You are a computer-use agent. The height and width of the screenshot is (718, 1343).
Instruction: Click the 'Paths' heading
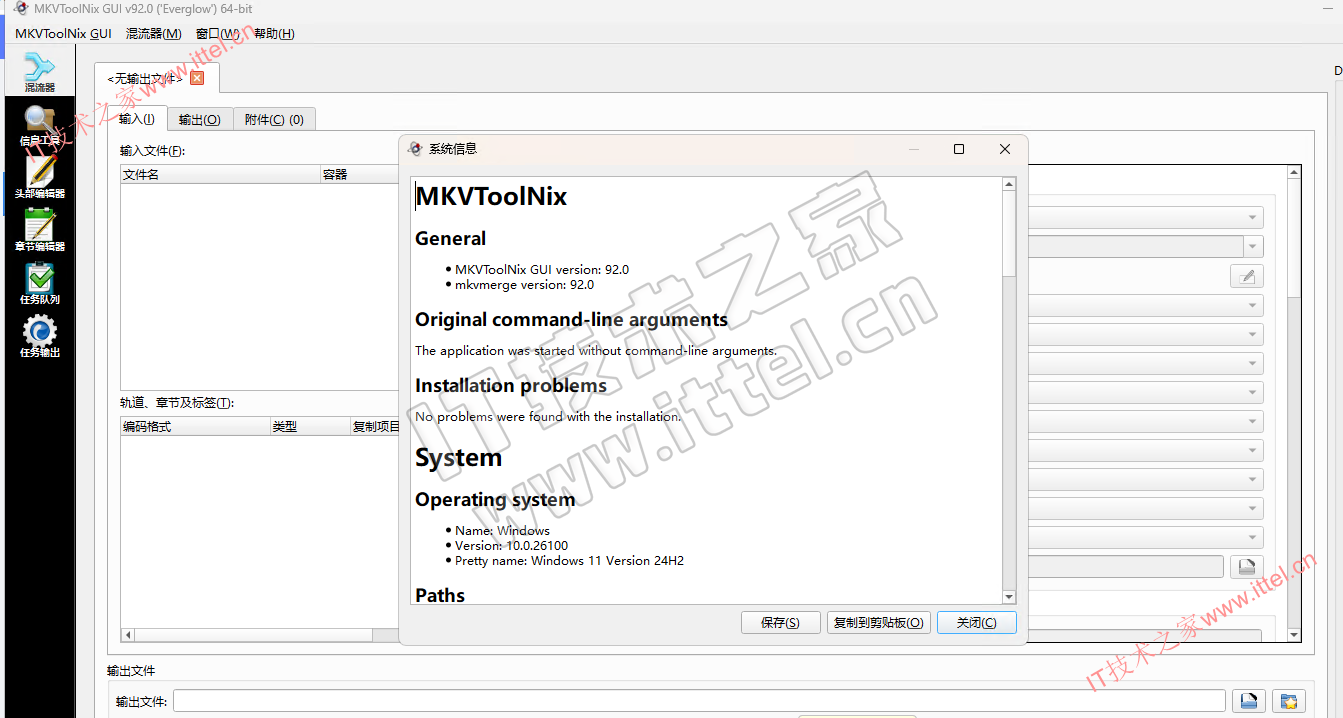pos(440,595)
